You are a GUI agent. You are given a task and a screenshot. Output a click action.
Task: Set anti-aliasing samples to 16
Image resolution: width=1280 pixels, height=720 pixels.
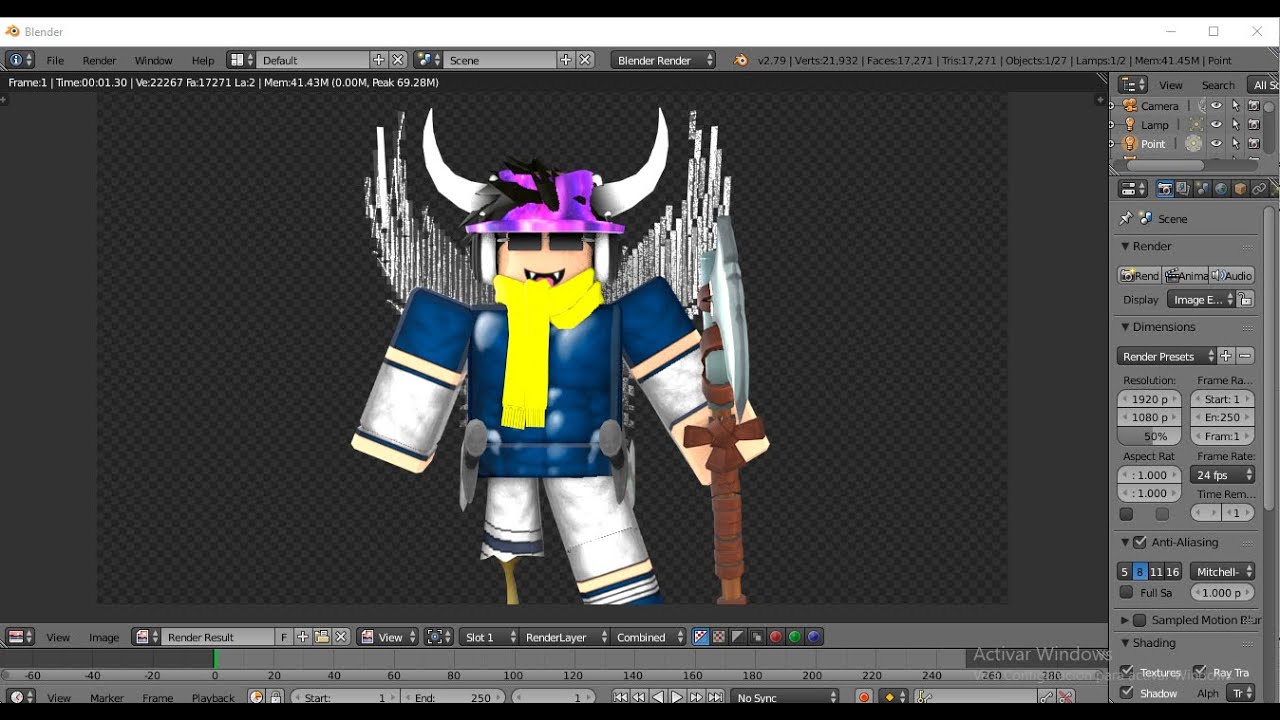click(1173, 572)
